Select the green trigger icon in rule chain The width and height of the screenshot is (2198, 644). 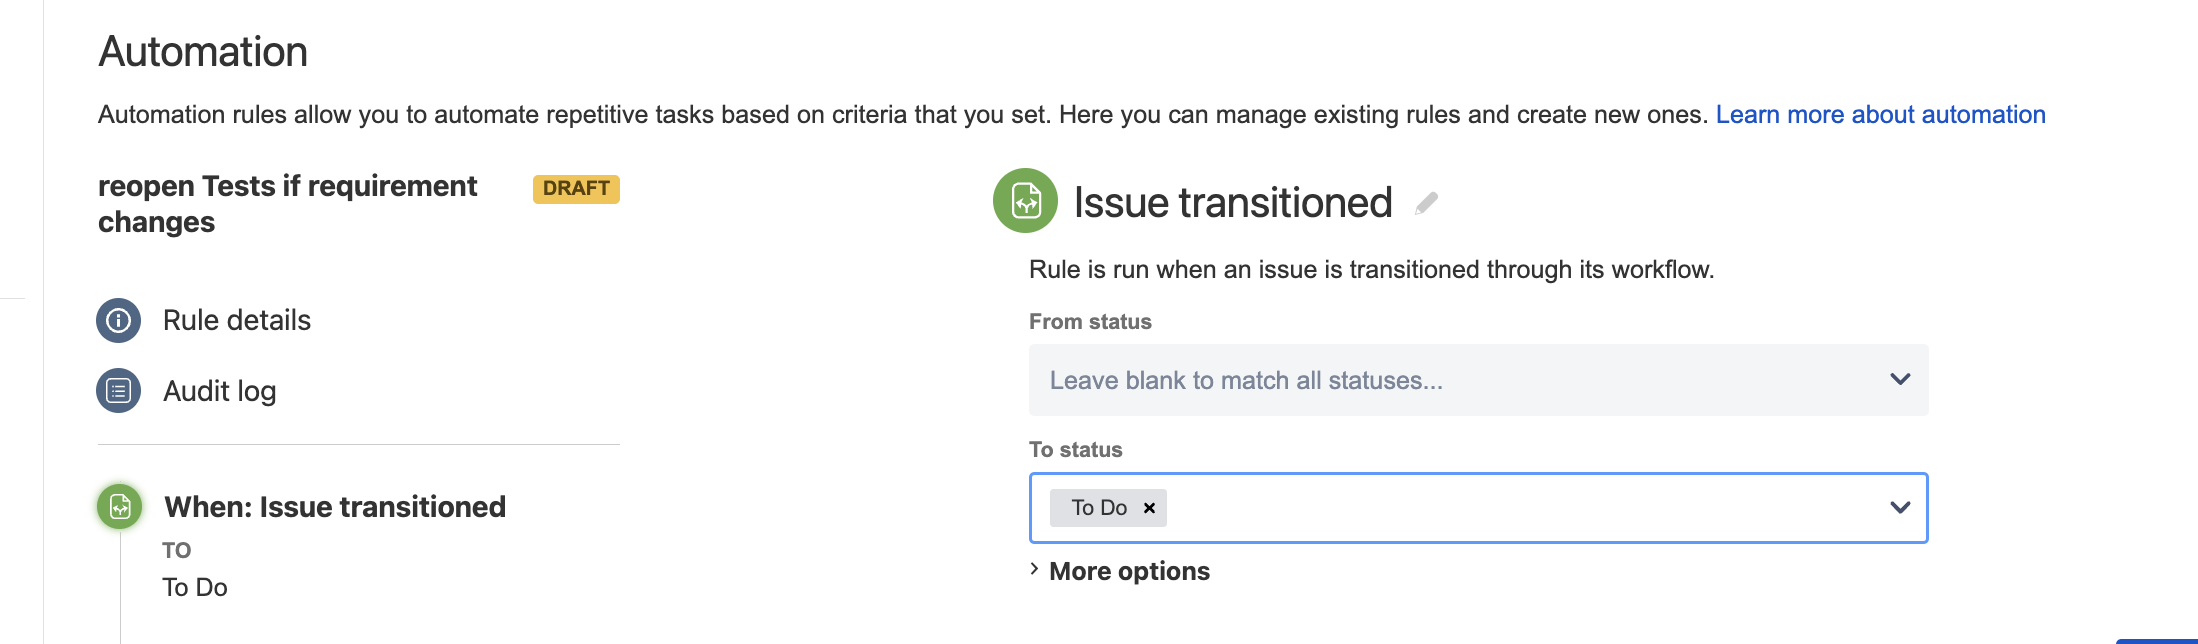pyautogui.click(x=120, y=507)
